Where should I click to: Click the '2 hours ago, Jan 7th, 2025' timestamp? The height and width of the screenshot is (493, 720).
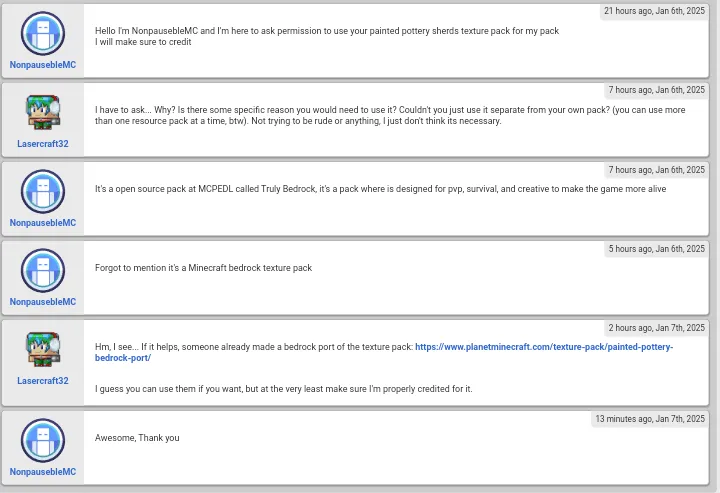657,328
